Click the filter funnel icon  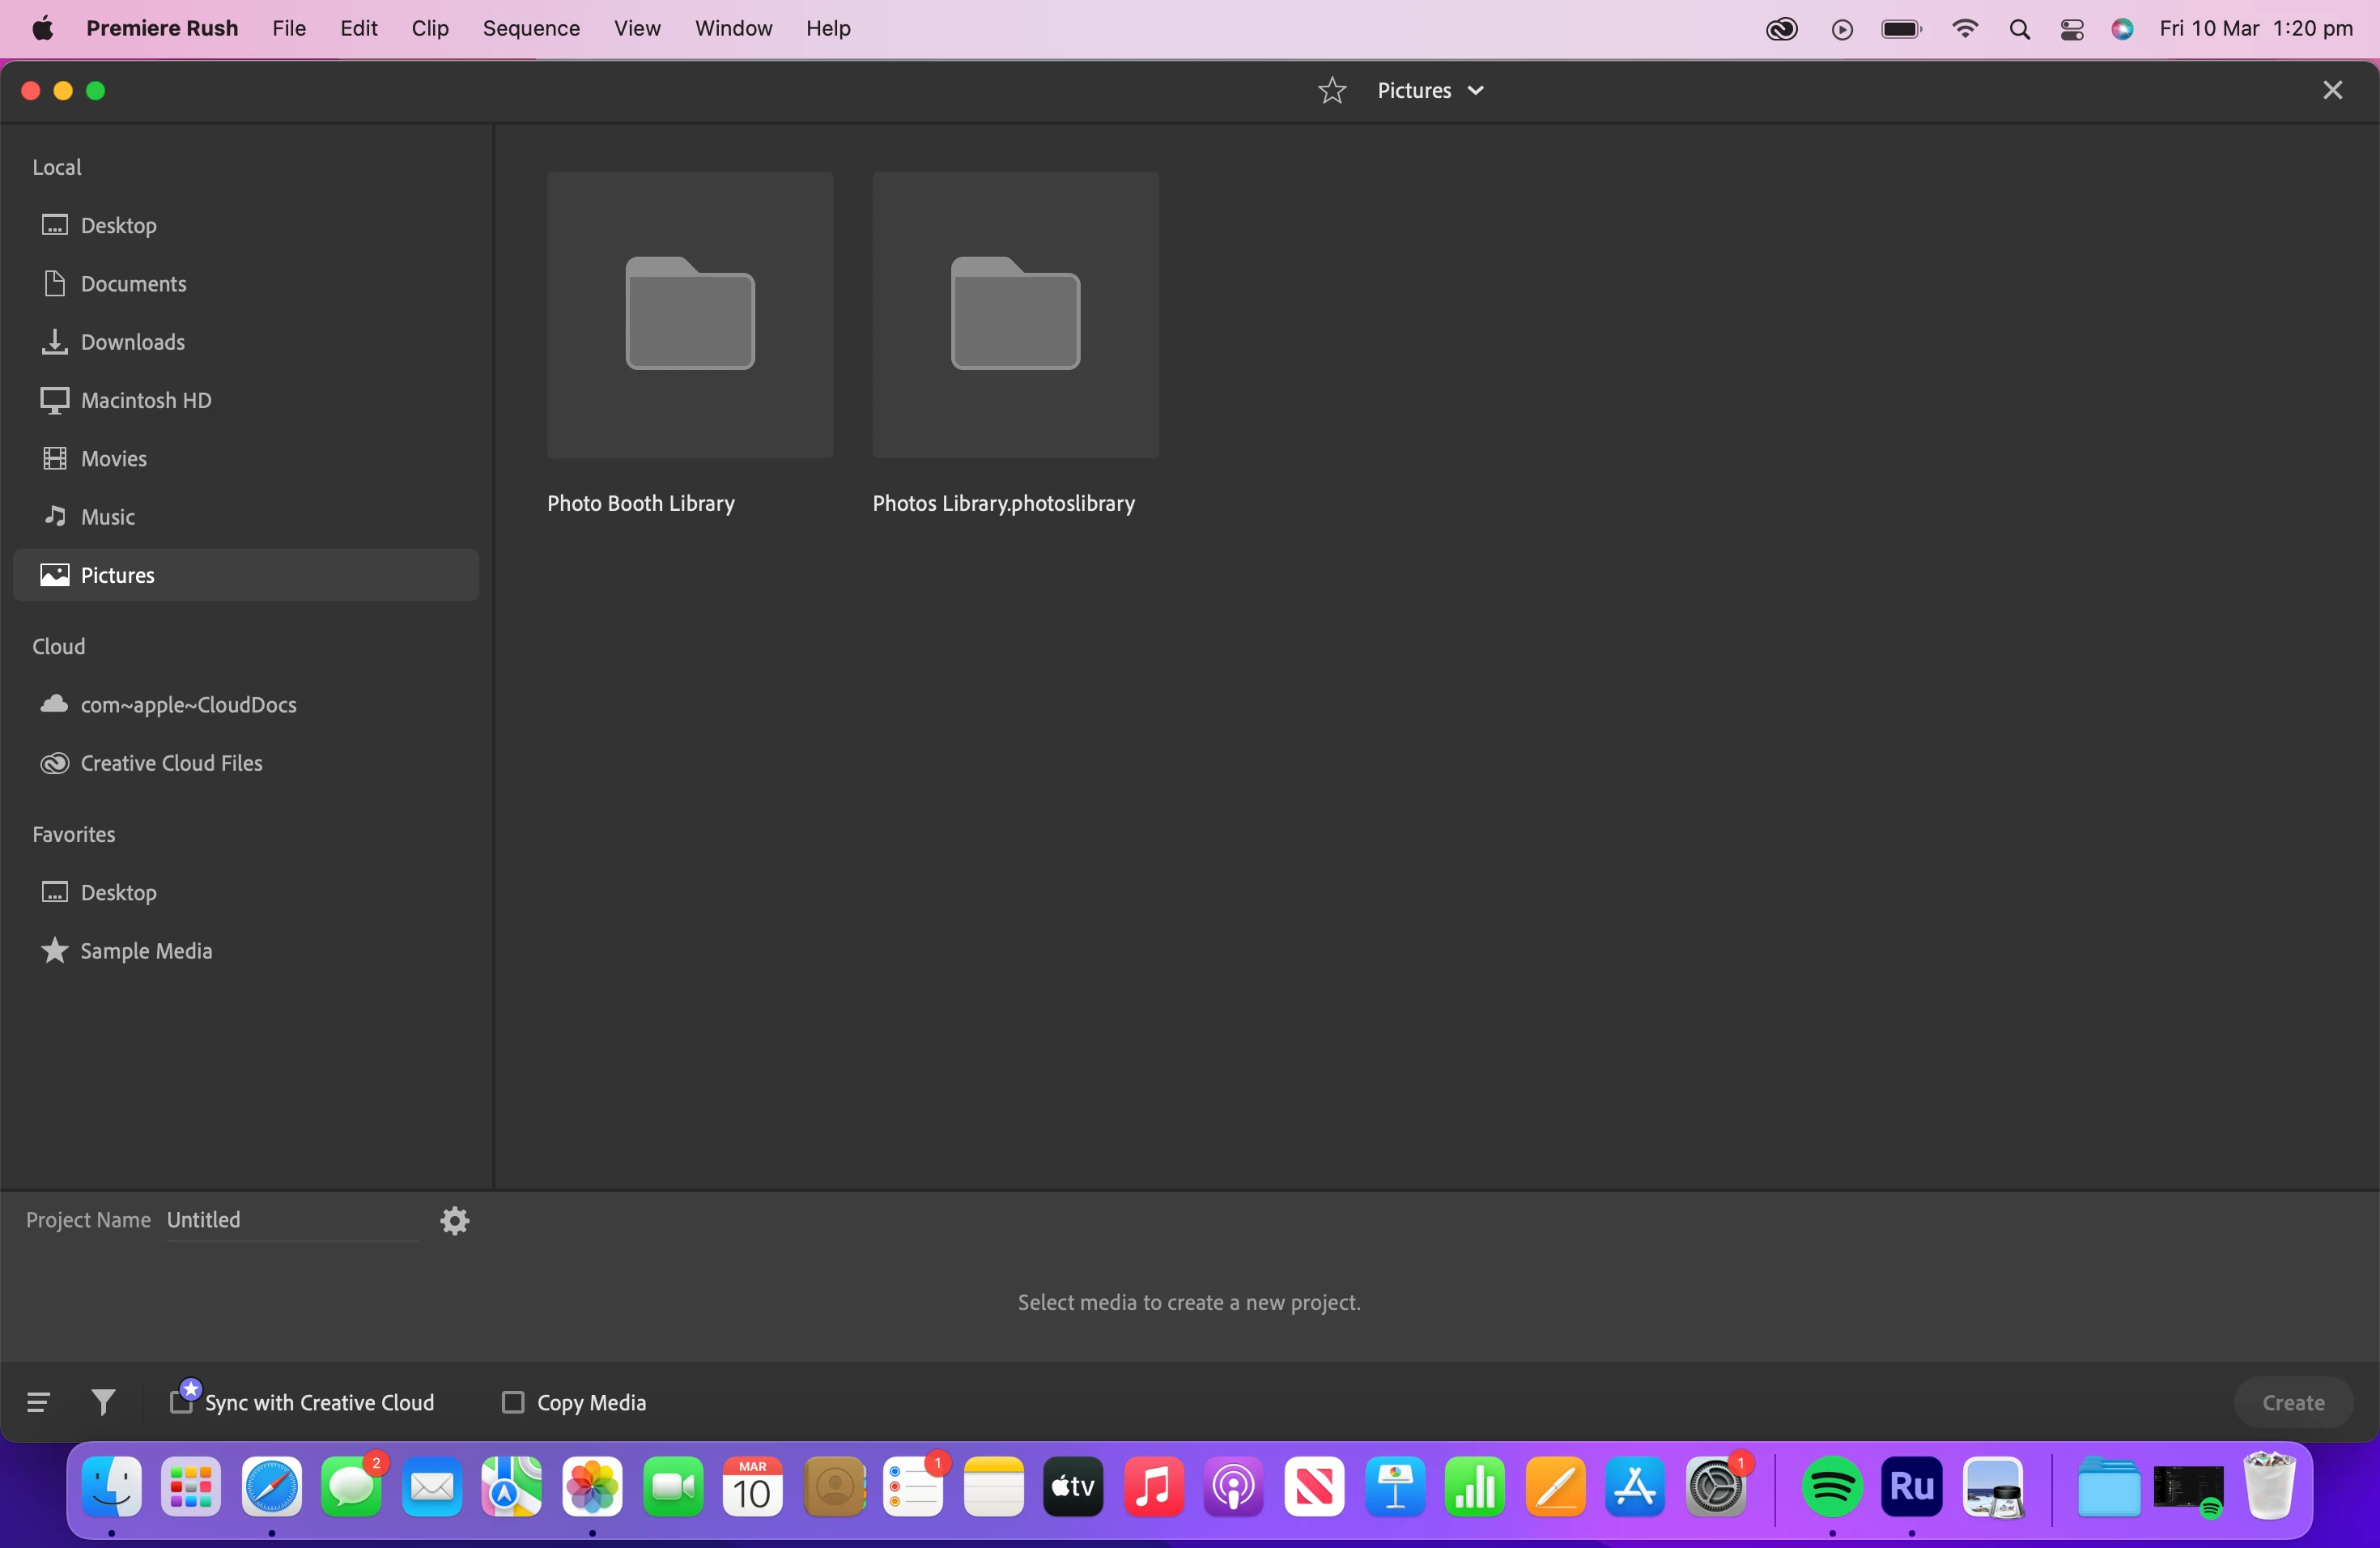(x=103, y=1402)
